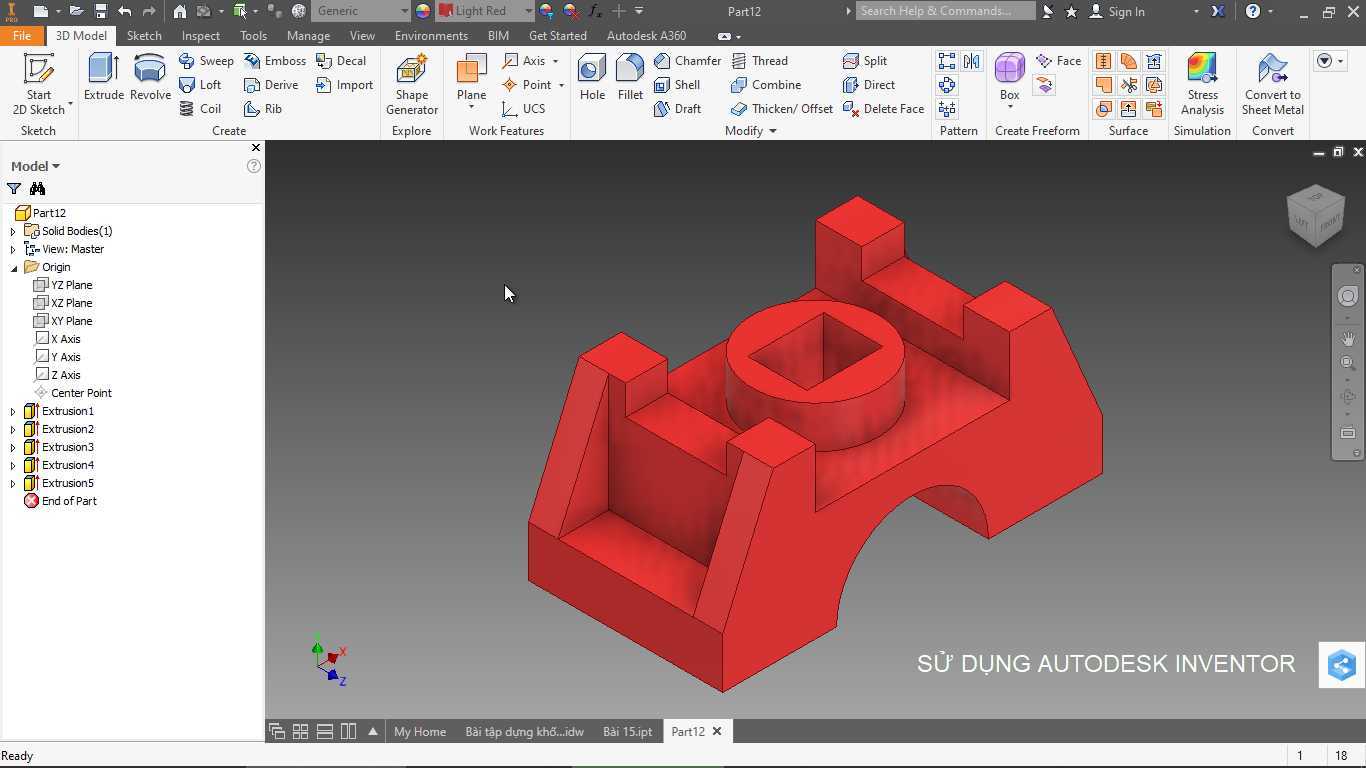
Task: Select Thicken/Offset tool
Action: 782,109
